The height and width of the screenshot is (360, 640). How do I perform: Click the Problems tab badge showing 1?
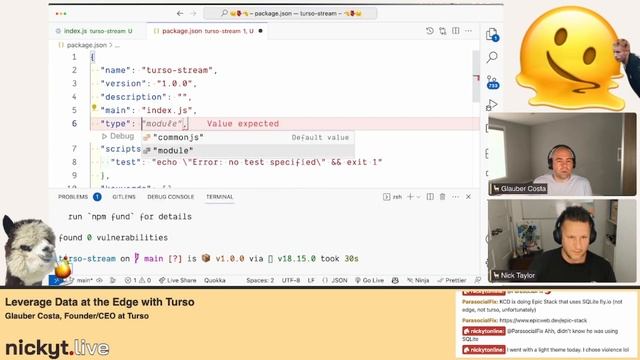click(x=97, y=197)
